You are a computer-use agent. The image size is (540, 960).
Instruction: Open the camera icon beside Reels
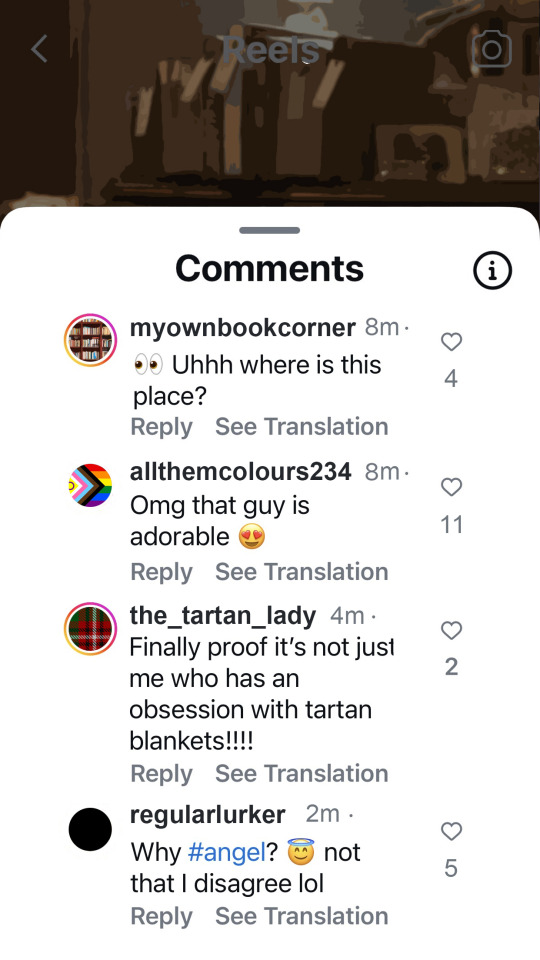tap(492, 49)
